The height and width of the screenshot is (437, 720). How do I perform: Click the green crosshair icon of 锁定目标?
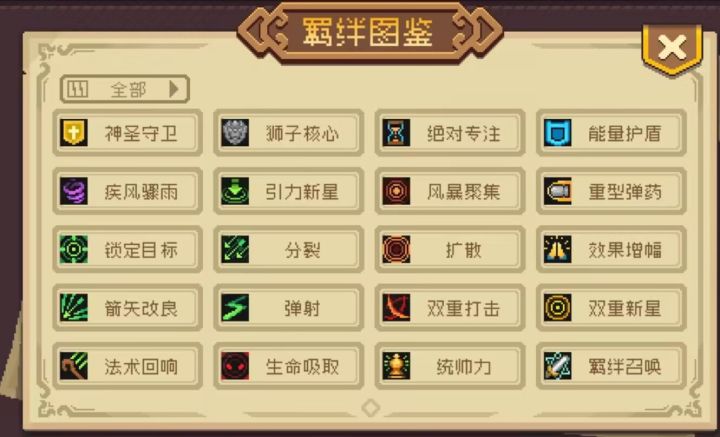(x=74, y=249)
